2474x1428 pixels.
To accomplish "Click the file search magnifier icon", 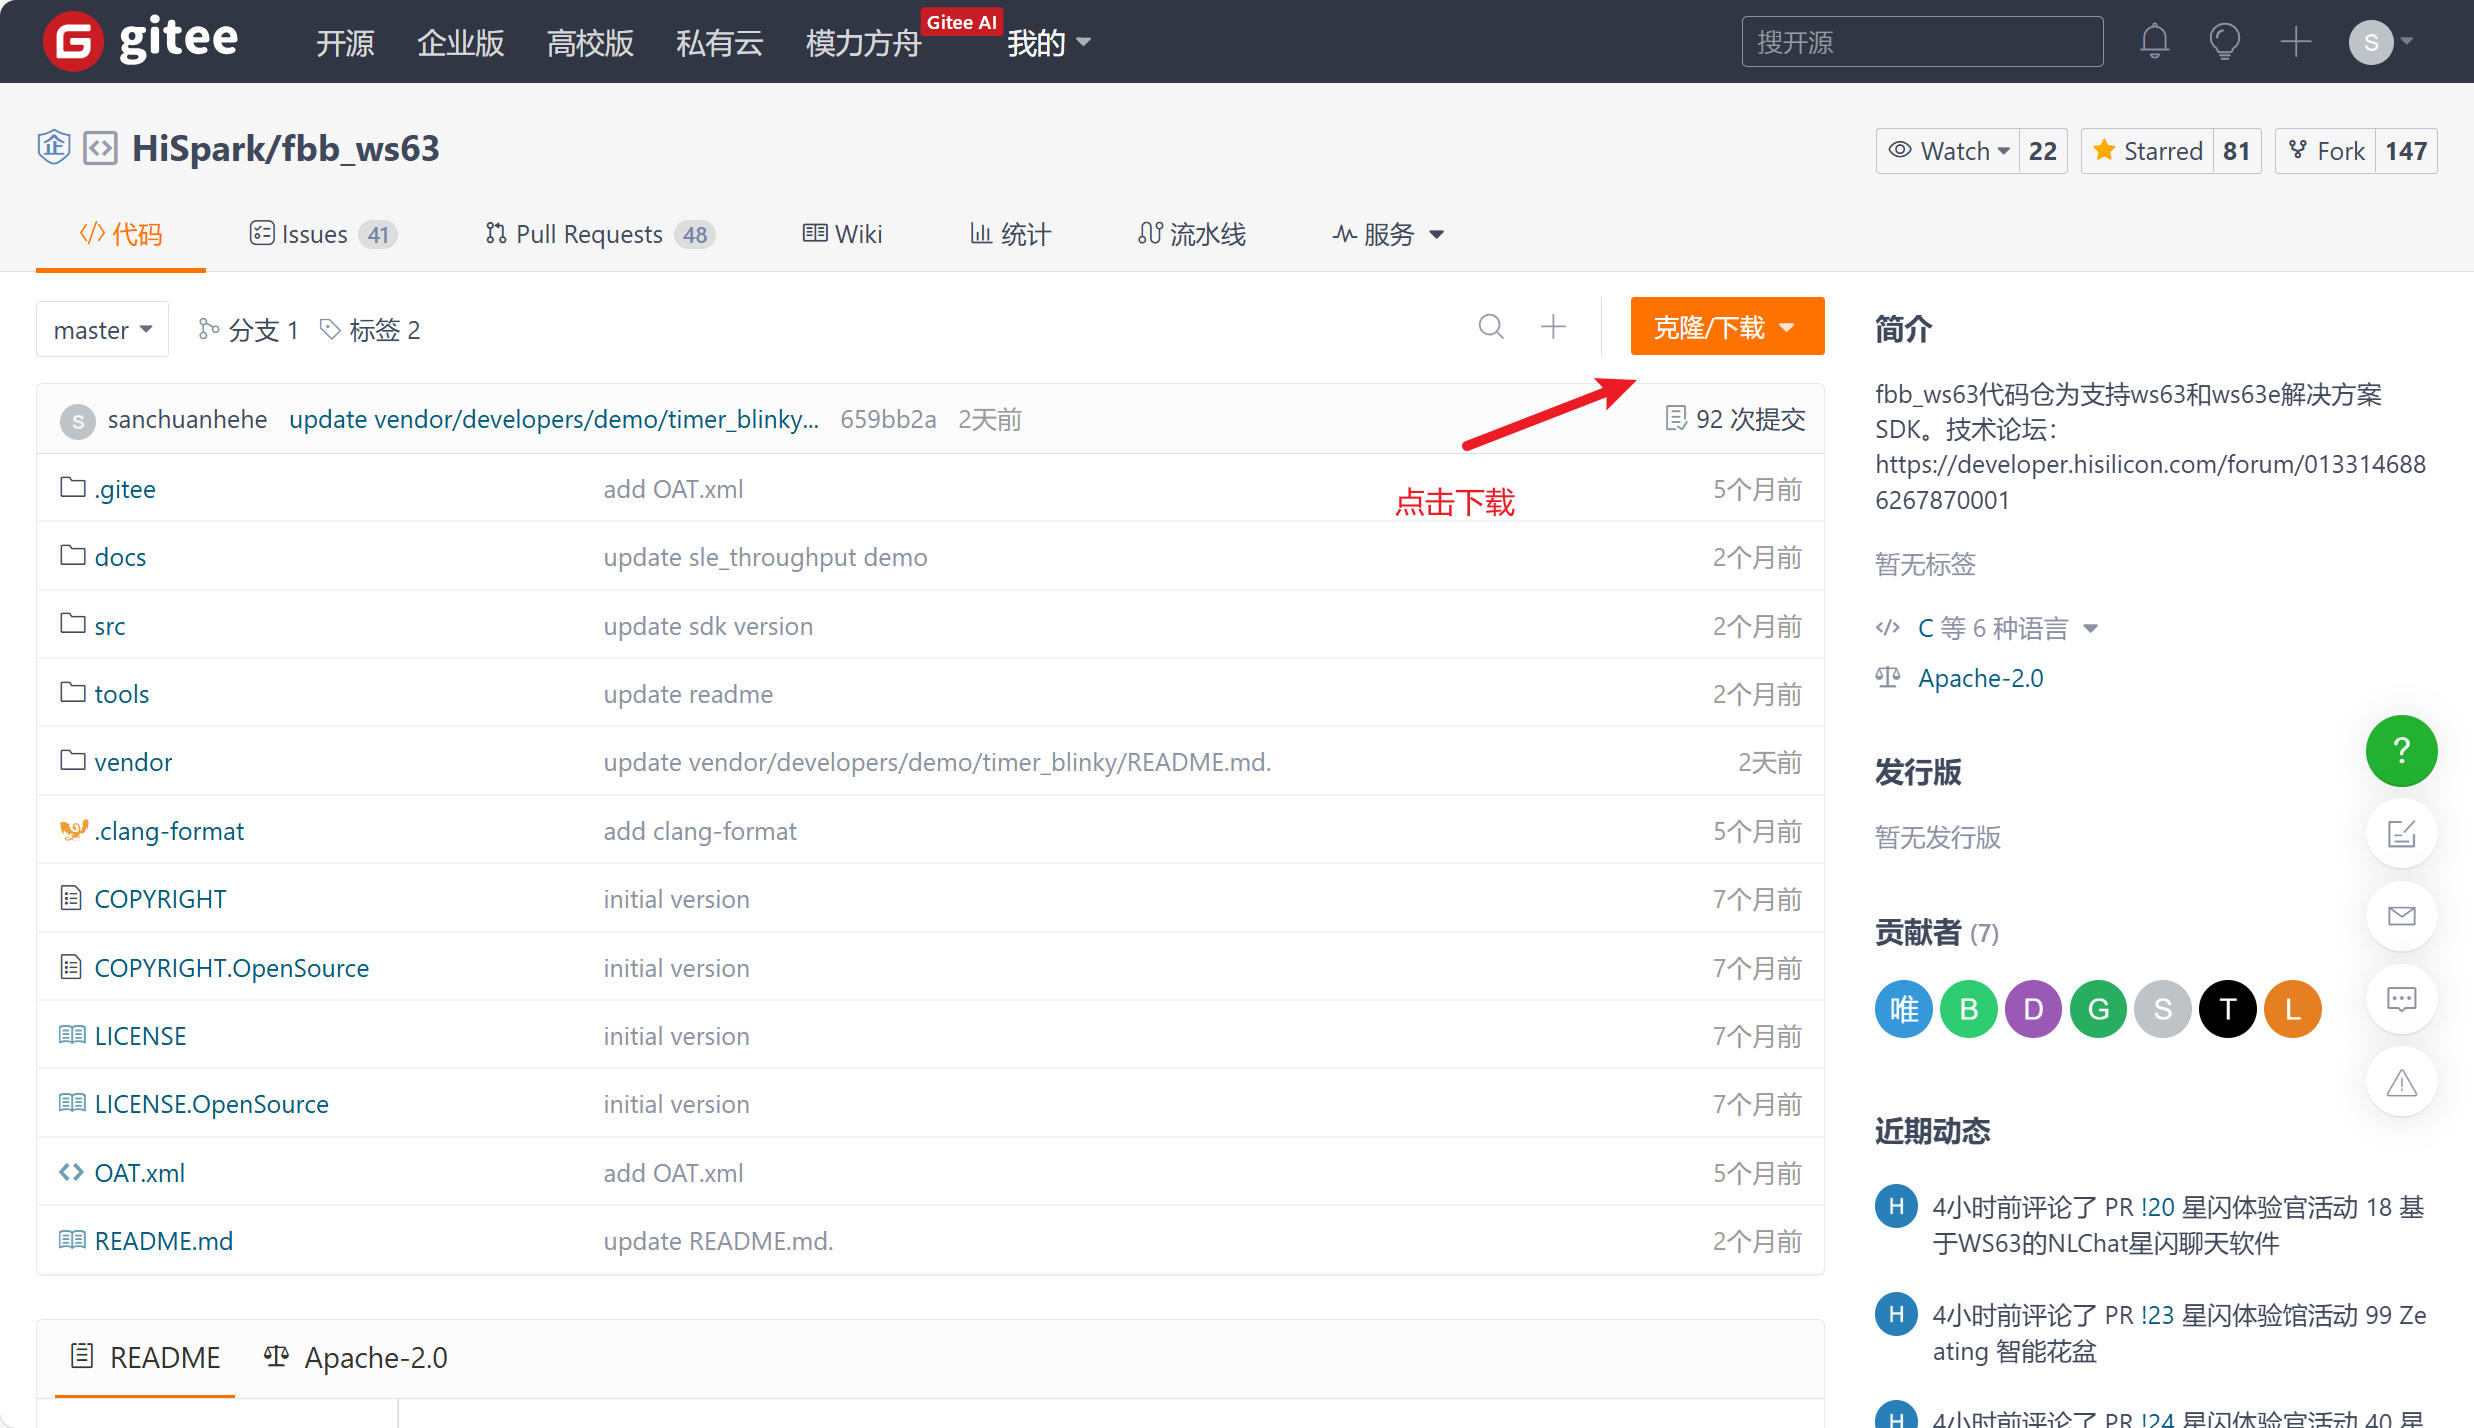I will pos(1490,327).
